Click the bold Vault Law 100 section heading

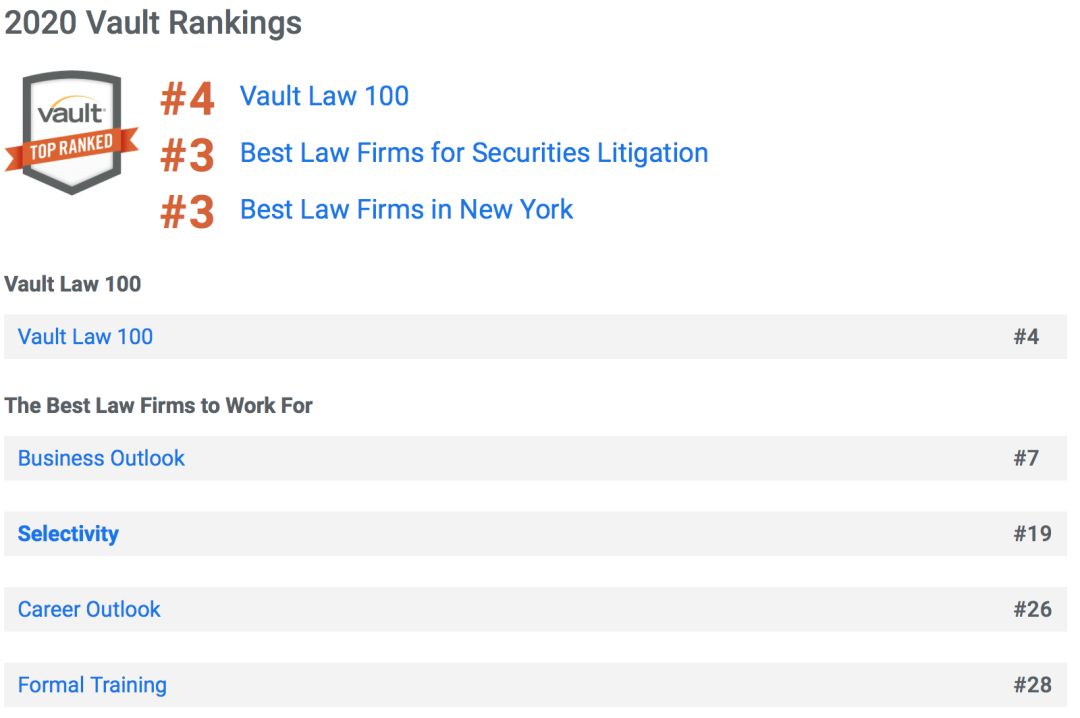click(72, 284)
